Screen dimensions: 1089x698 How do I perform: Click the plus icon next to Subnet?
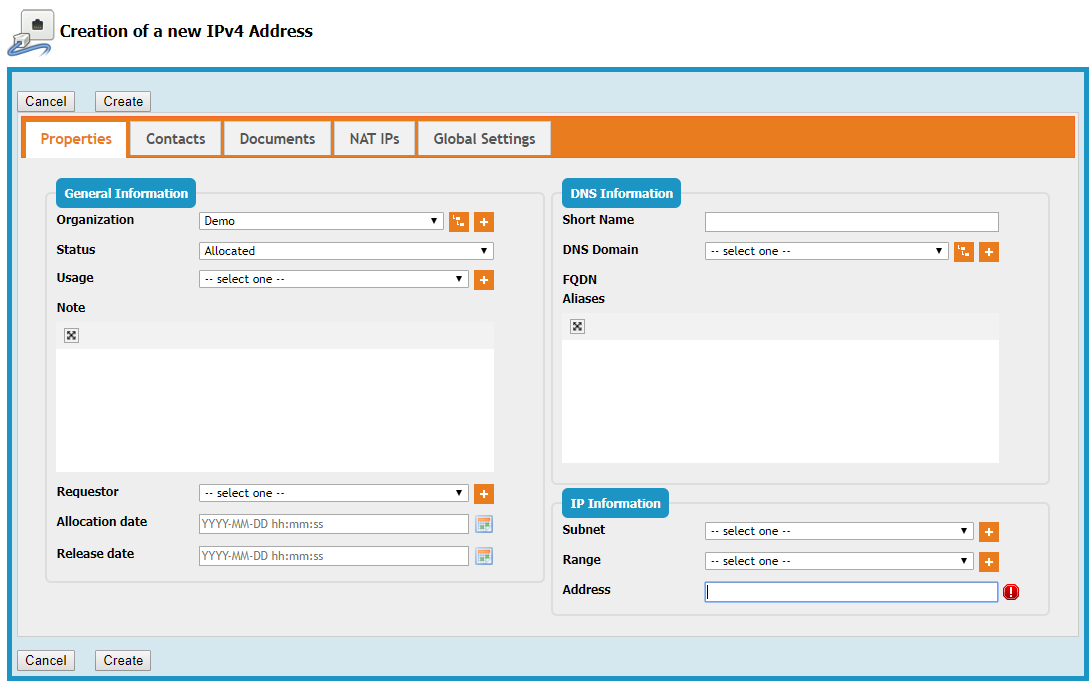tap(989, 532)
